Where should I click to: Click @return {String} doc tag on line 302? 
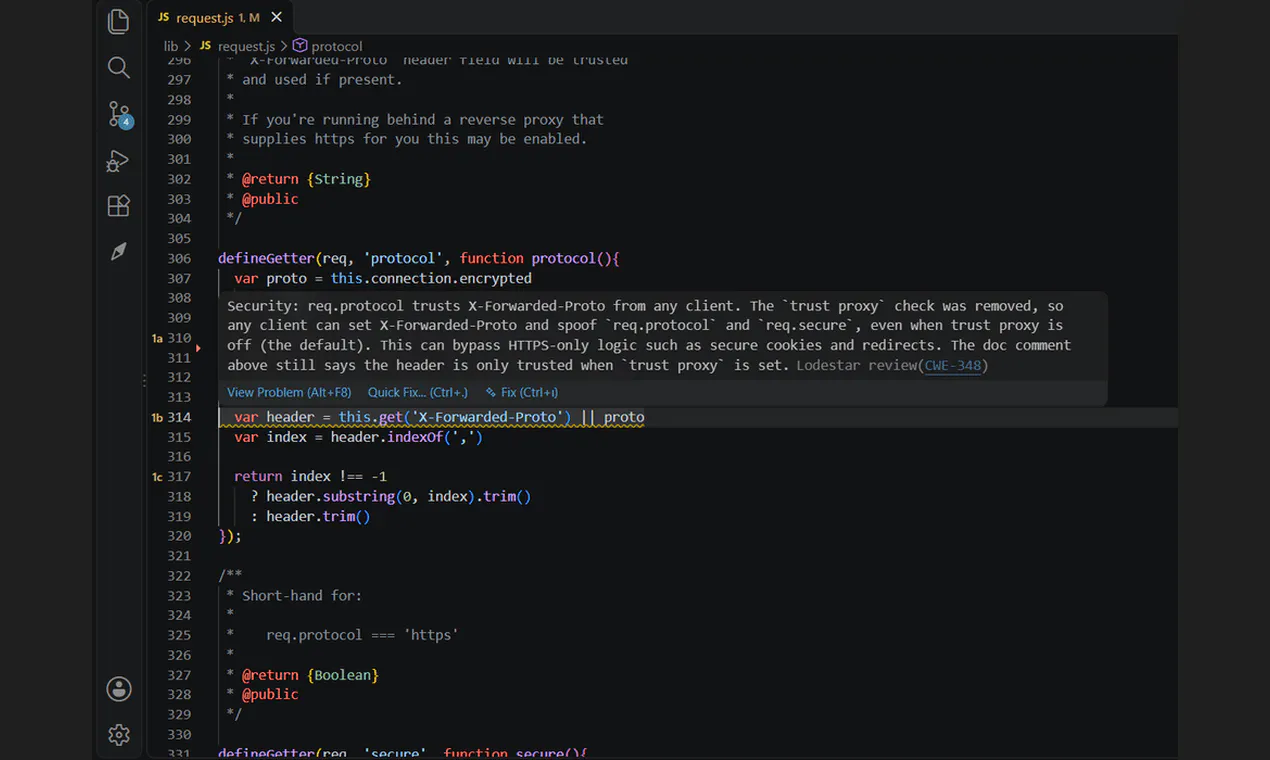pos(306,179)
